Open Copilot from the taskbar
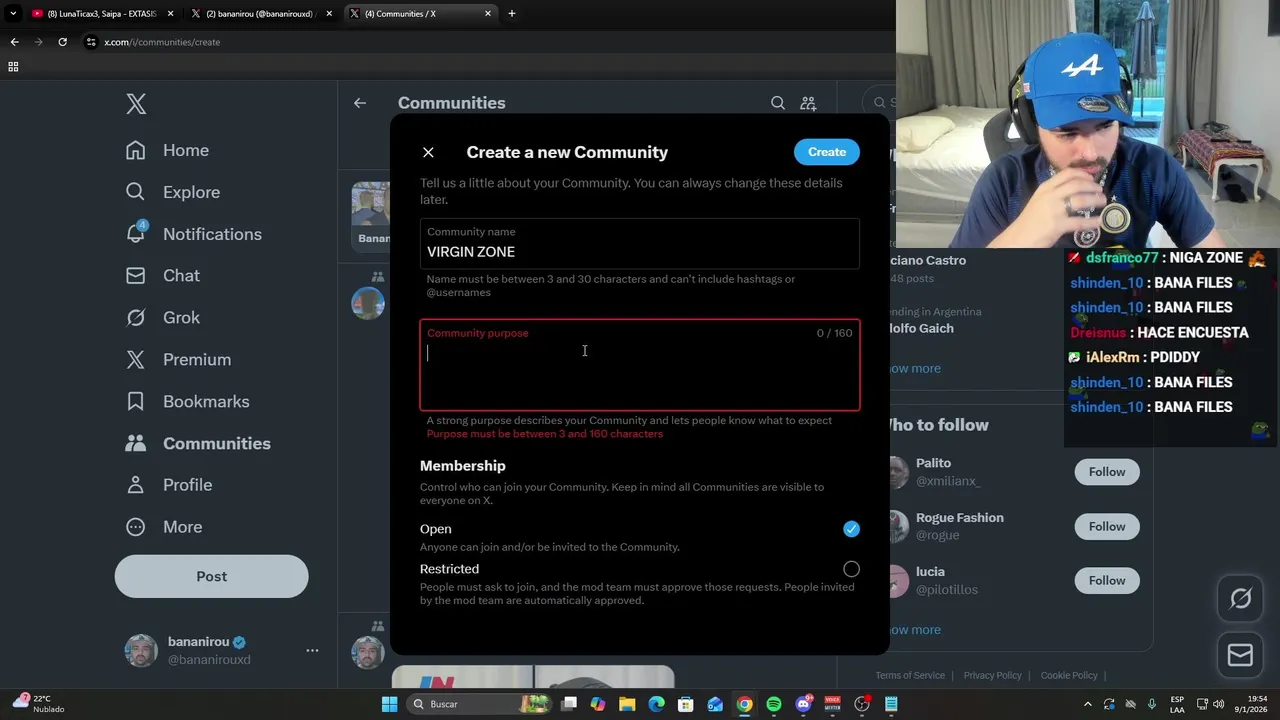The width and height of the screenshot is (1280, 720). tap(598, 704)
